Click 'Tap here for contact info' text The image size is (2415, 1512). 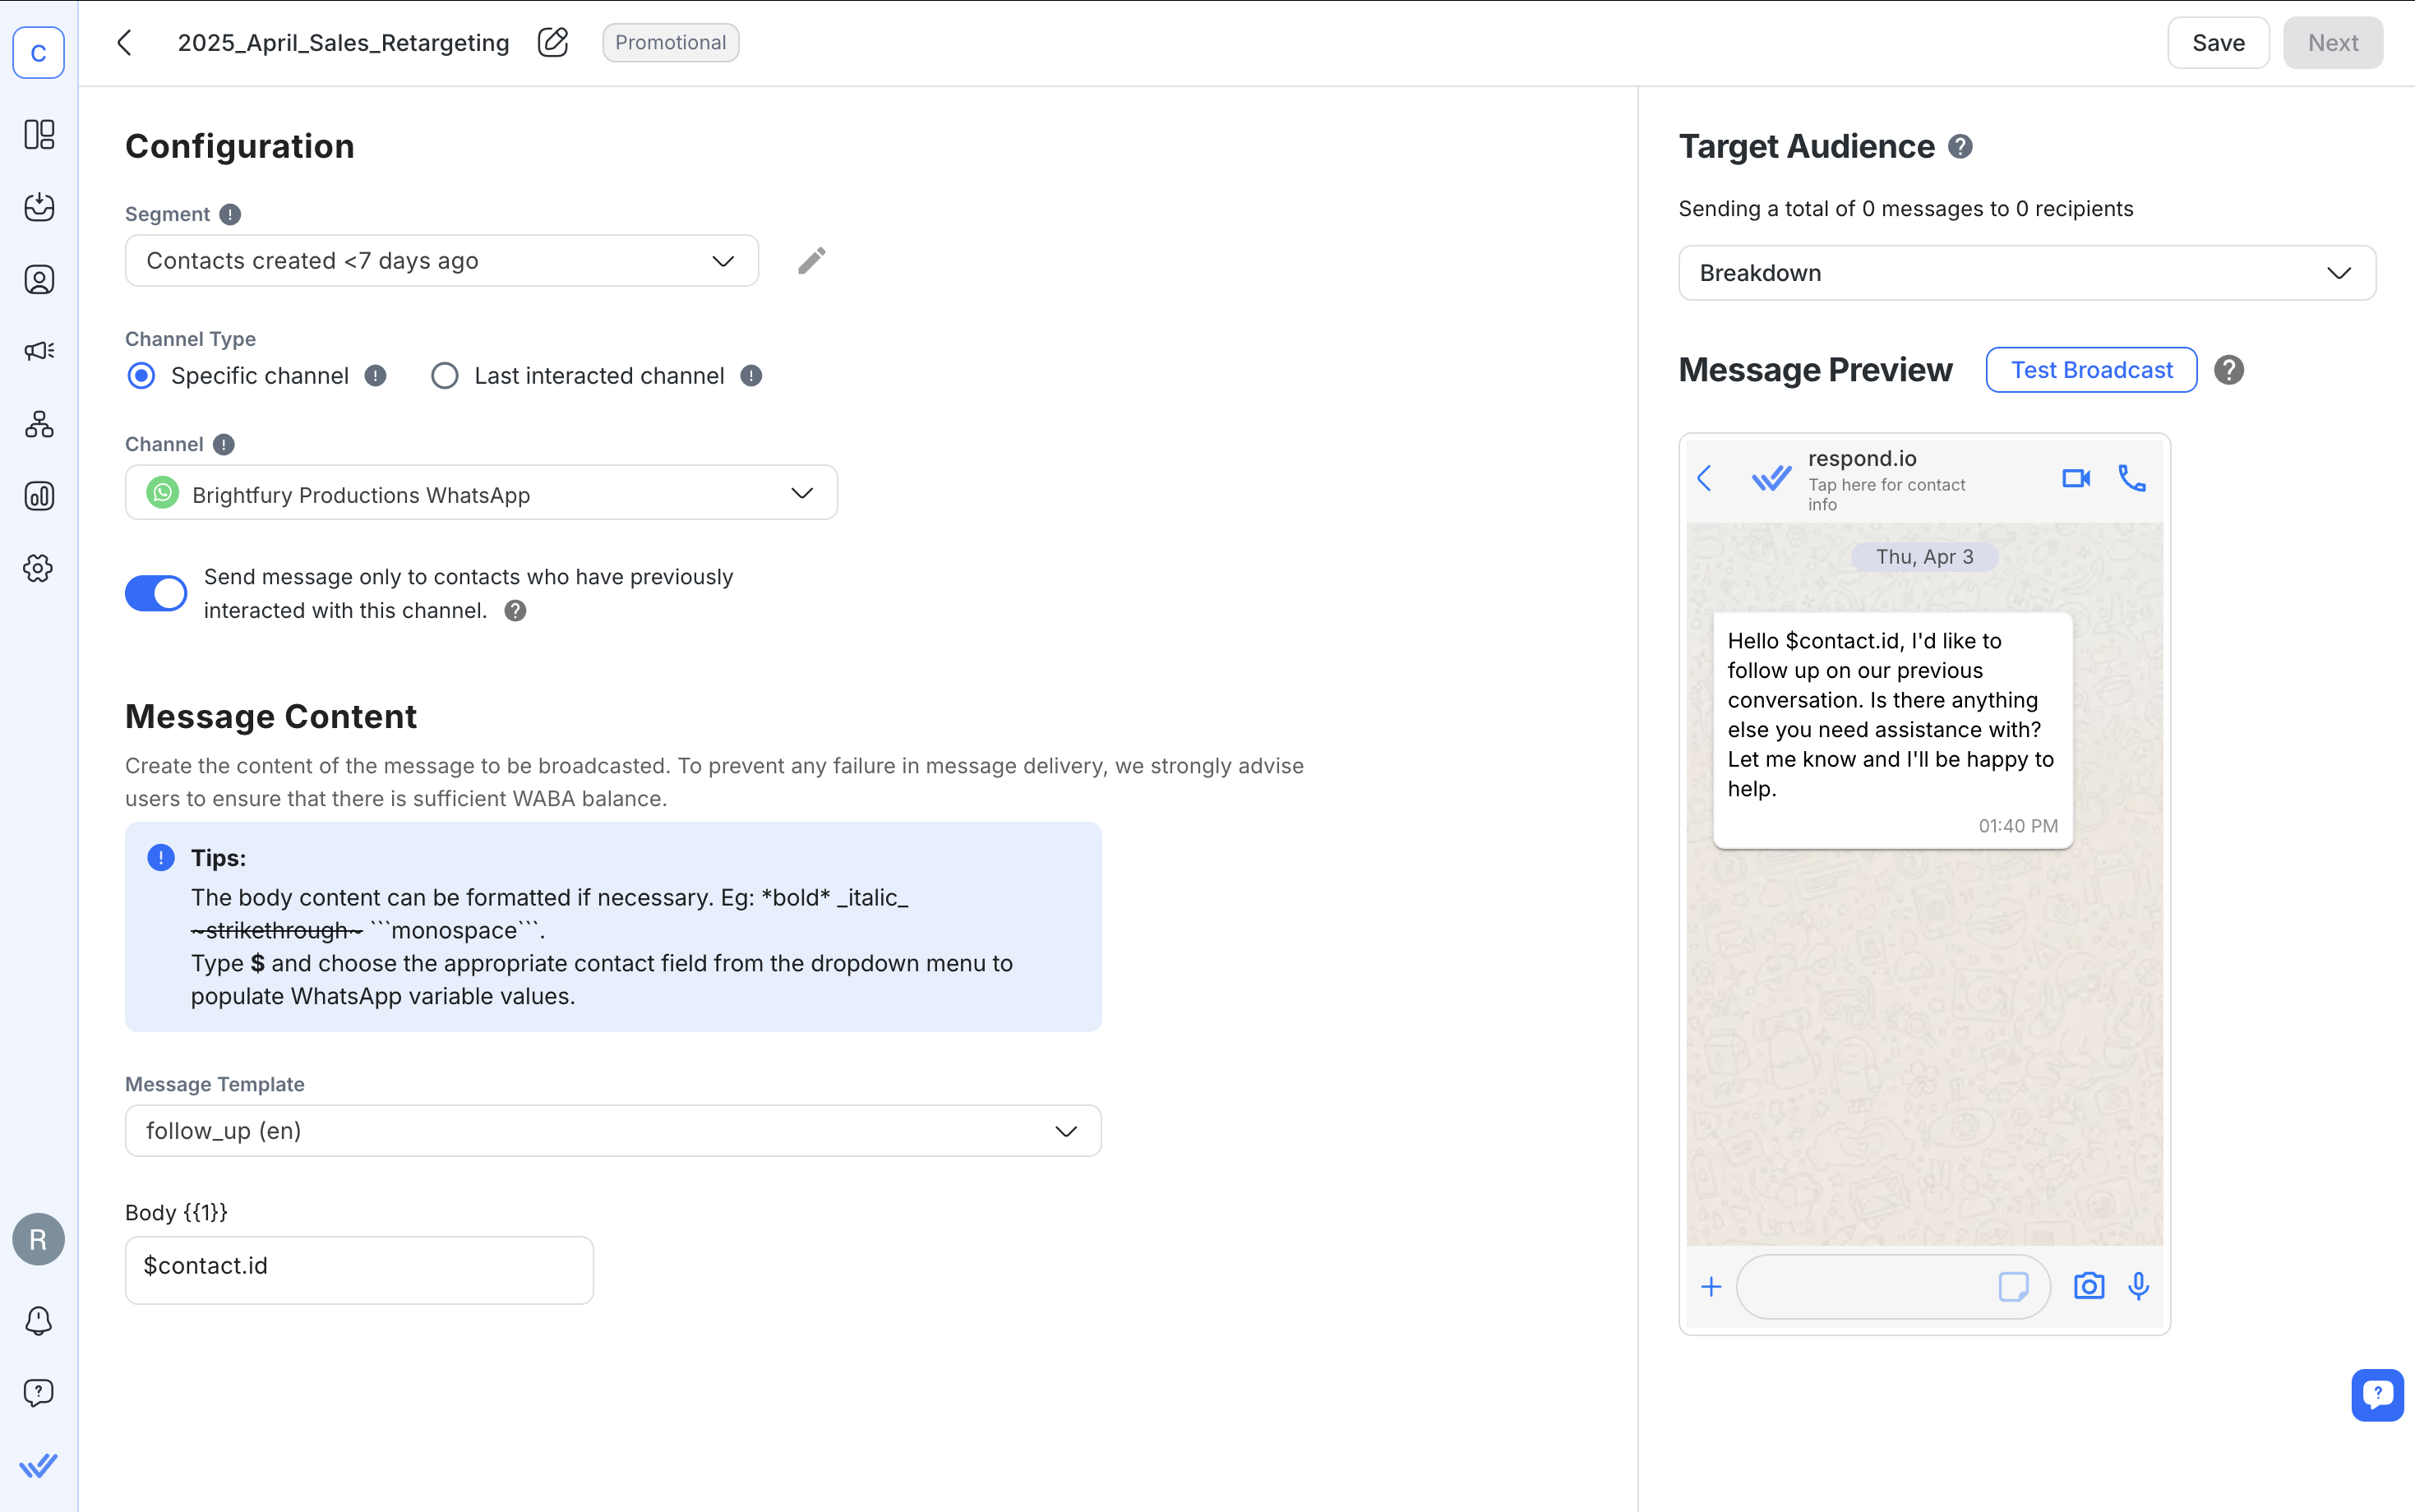tap(1886, 495)
